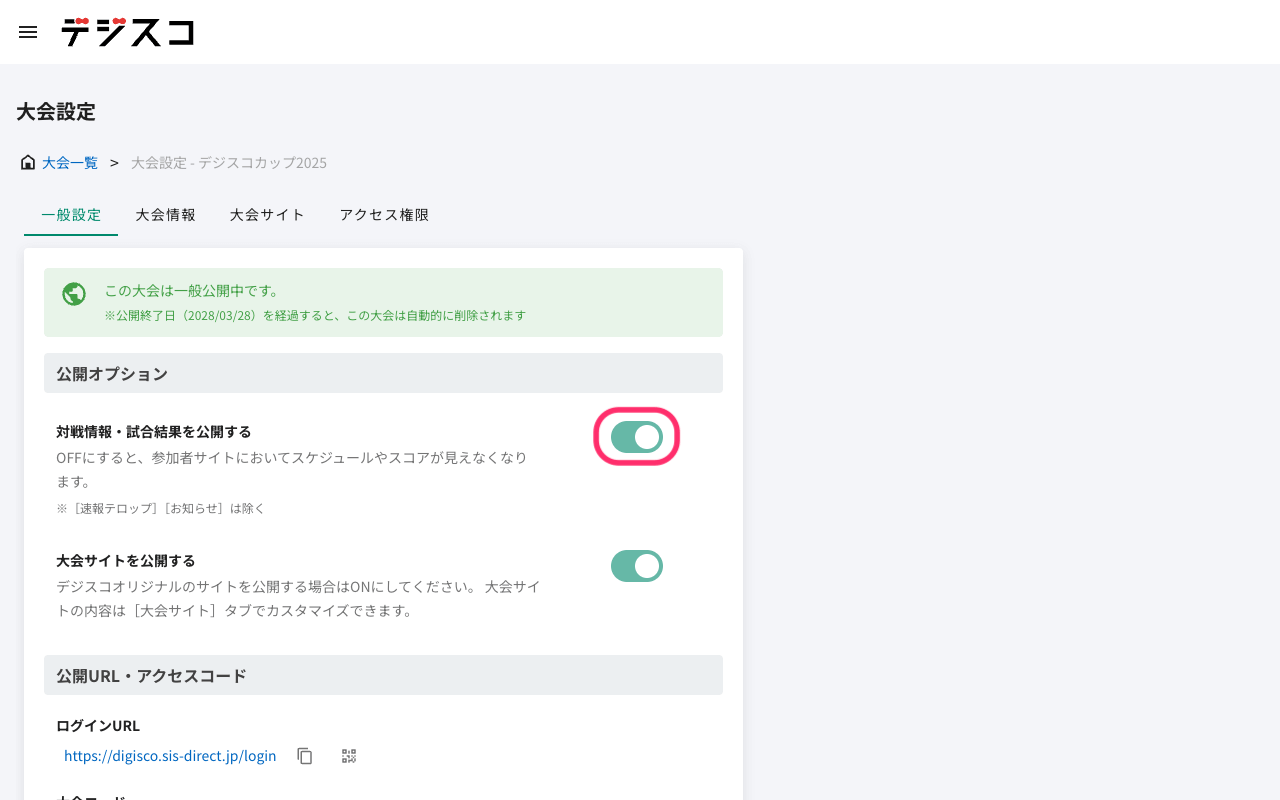Open the hamburger navigation menu
This screenshot has height=800, width=1280.
(28, 32)
